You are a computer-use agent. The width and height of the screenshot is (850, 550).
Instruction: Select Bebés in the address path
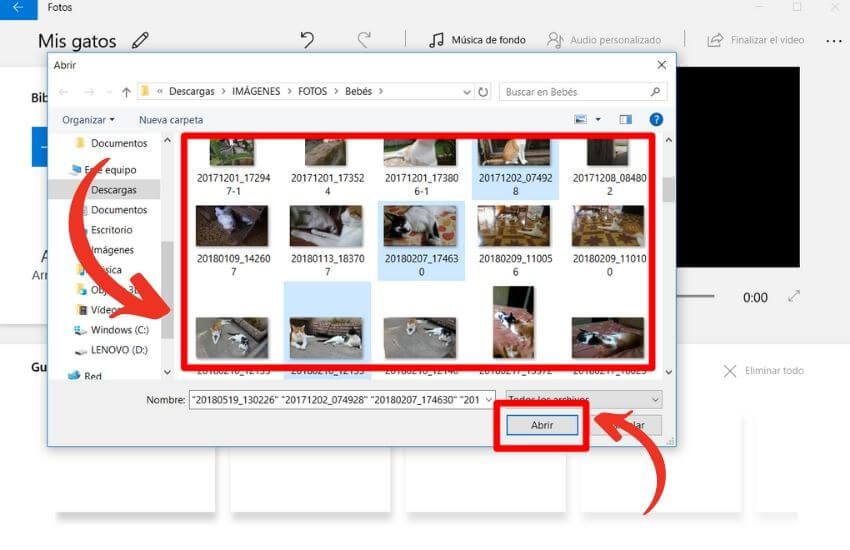pyautogui.click(x=358, y=92)
